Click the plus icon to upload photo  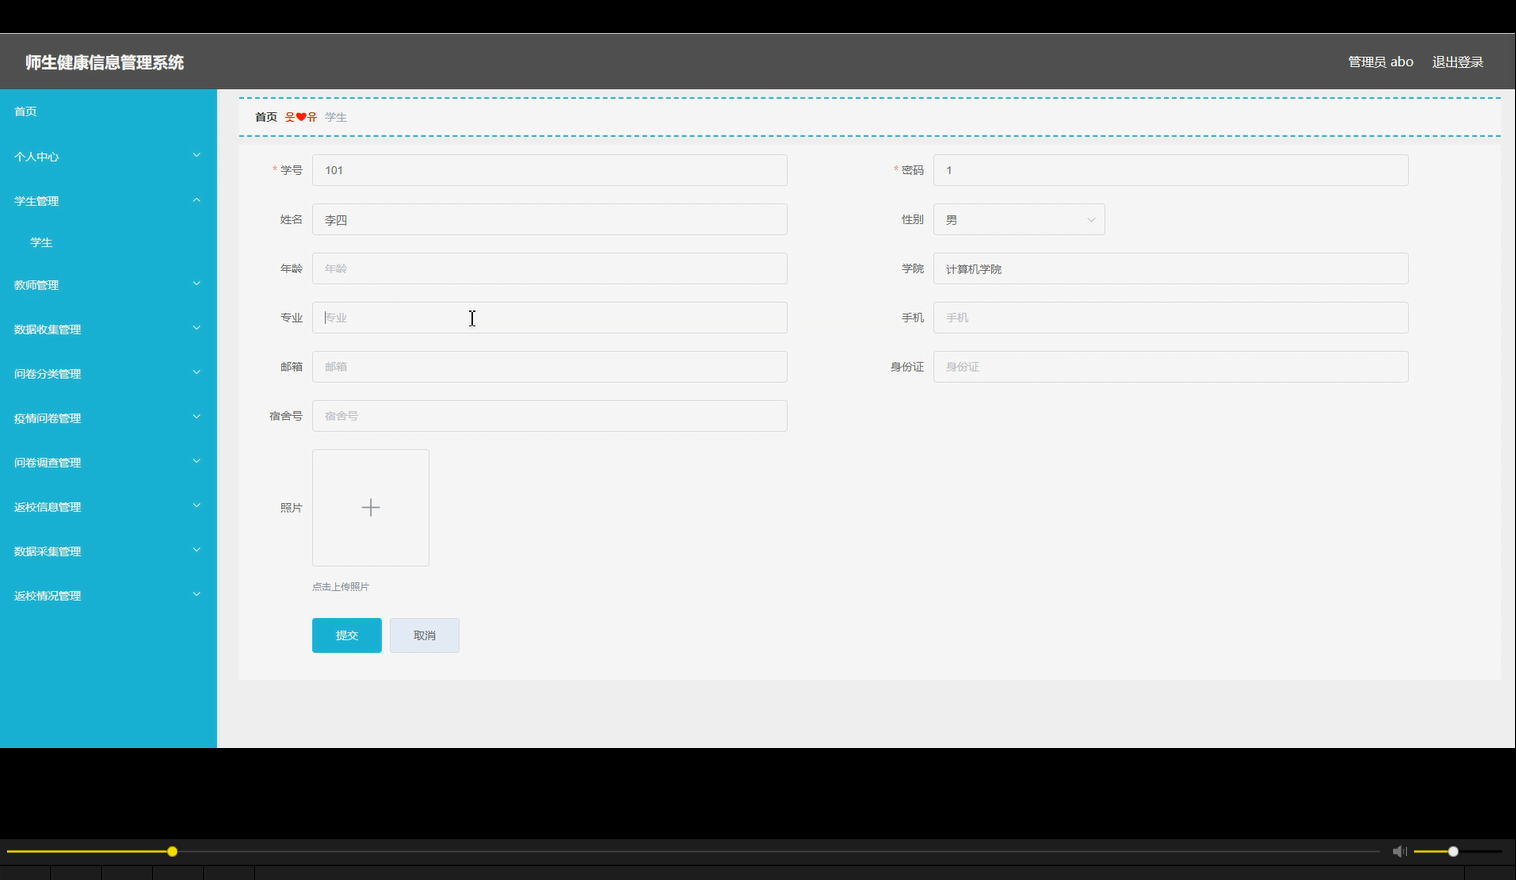click(370, 507)
